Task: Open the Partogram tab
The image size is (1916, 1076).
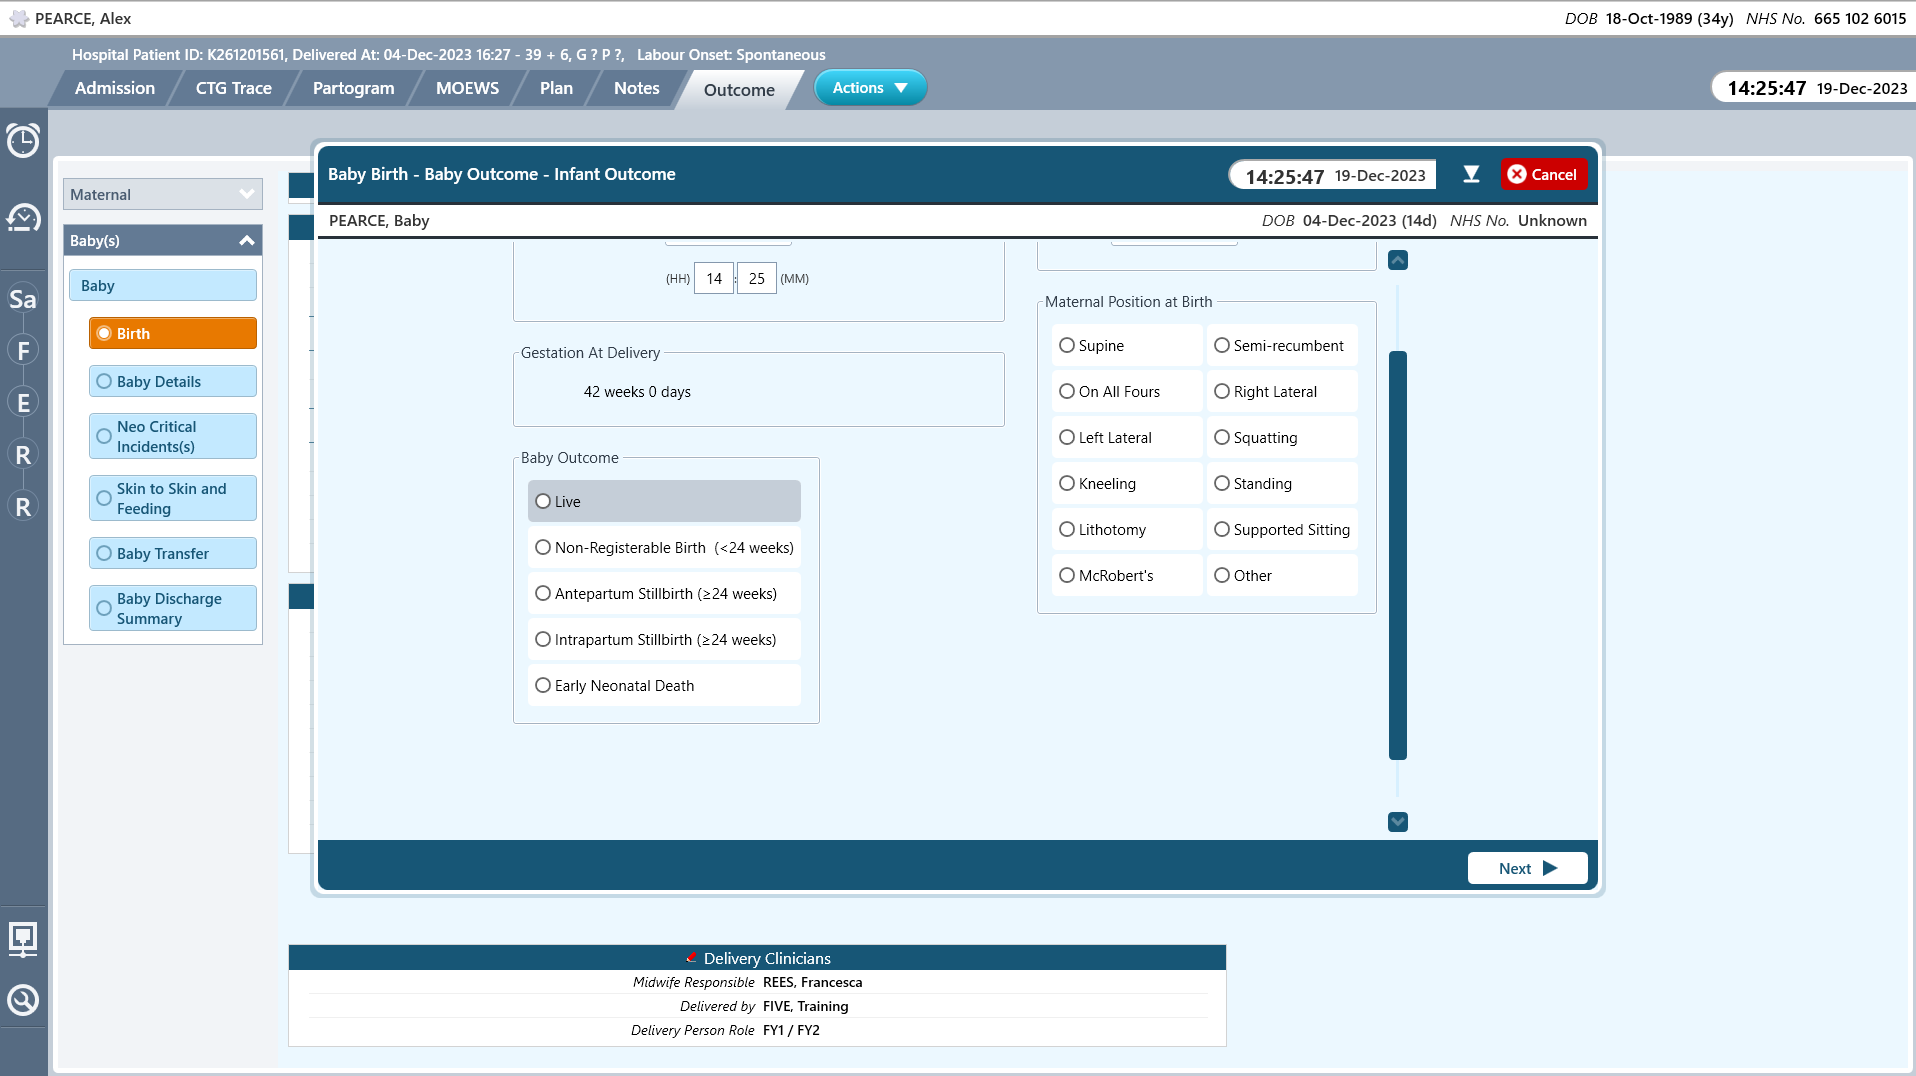Action: coord(353,88)
